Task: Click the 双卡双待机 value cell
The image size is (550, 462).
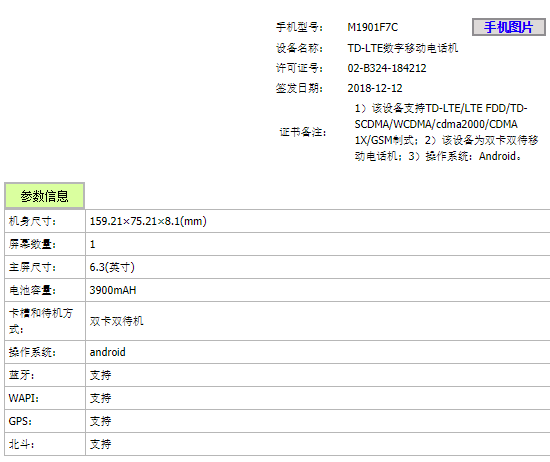Action: tap(318, 321)
